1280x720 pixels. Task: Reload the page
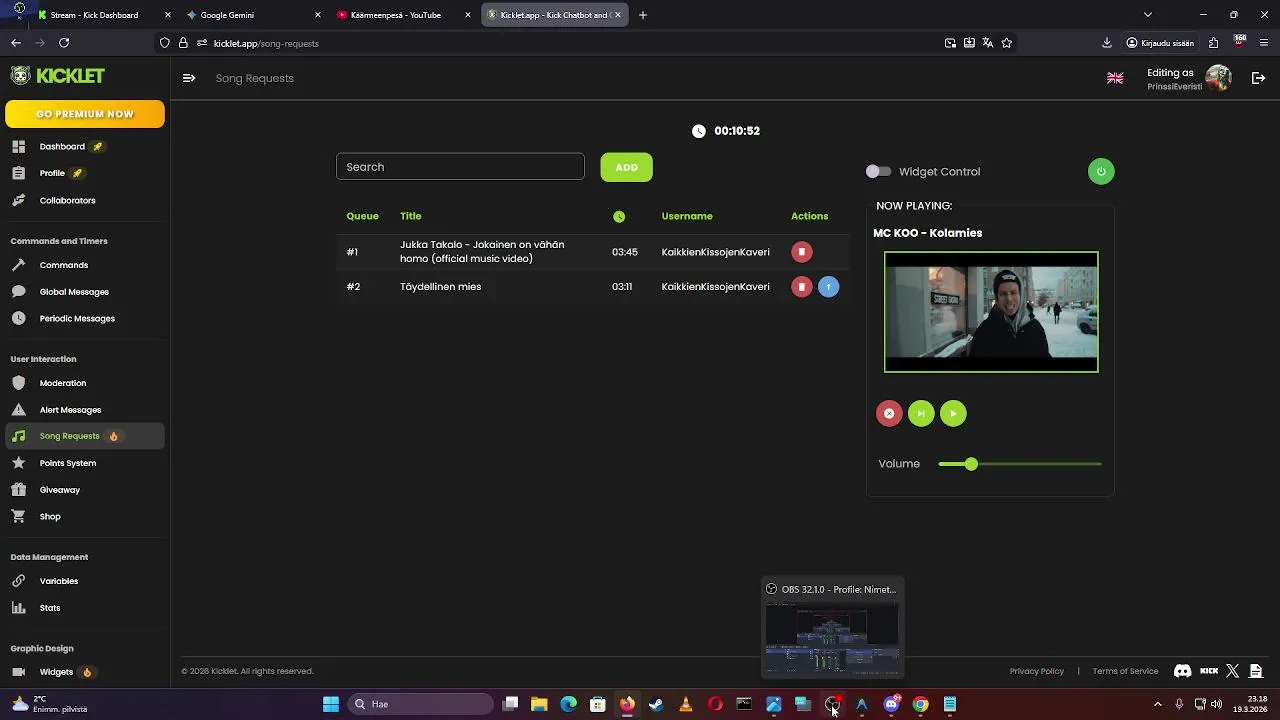[x=64, y=43]
